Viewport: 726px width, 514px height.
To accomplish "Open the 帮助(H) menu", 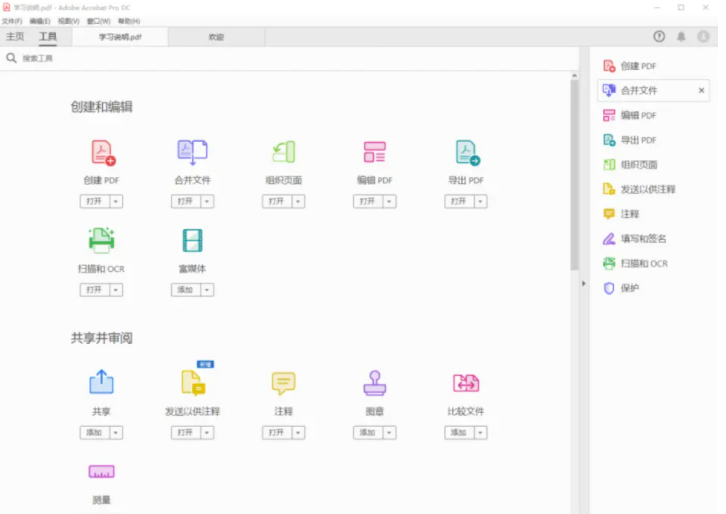I will 129,21.
